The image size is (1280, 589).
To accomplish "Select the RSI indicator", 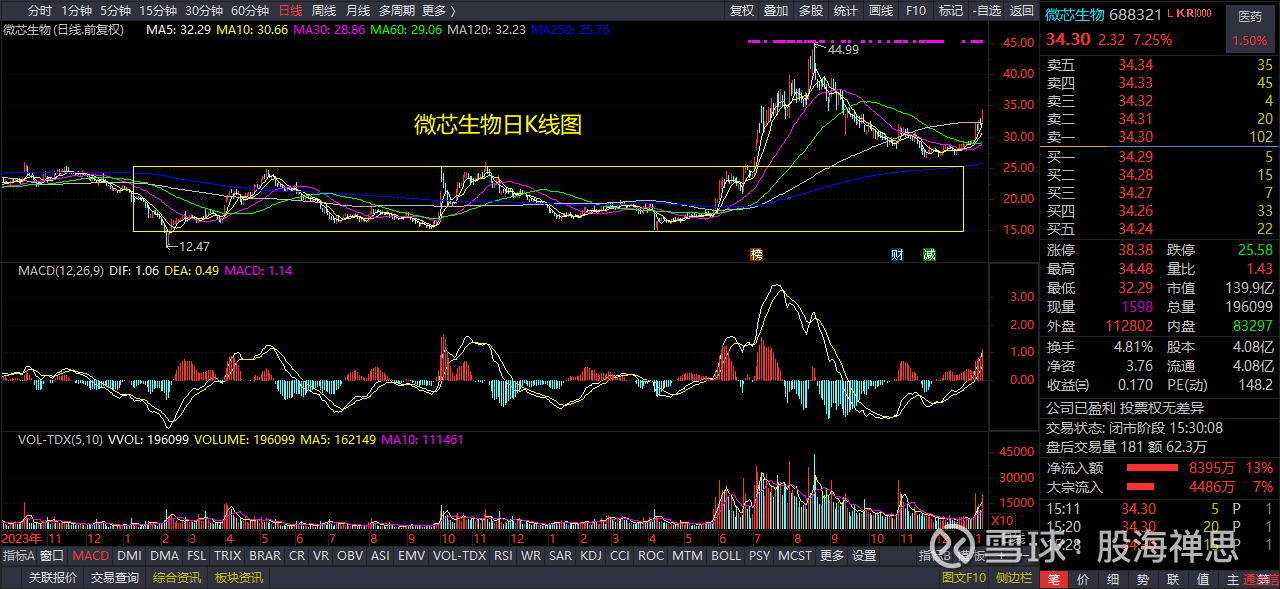I will pyautogui.click(x=503, y=556).
